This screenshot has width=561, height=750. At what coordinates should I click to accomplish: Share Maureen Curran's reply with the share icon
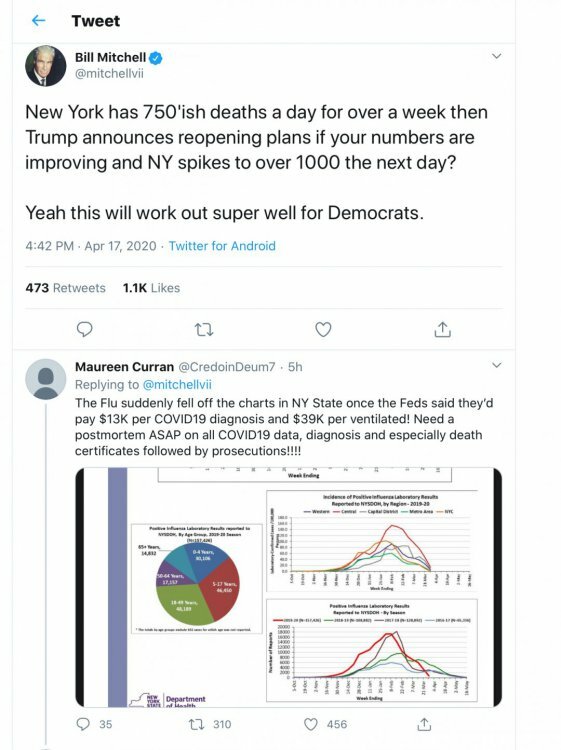point(424,724)
